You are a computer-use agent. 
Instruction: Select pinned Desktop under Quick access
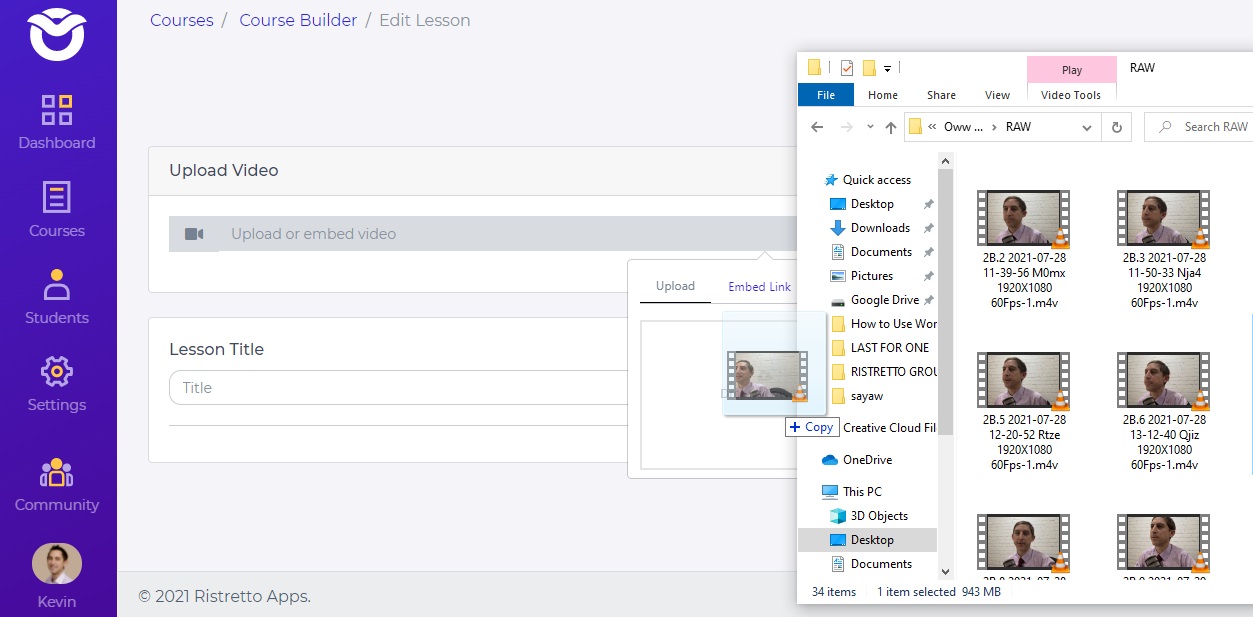(872, 204)
